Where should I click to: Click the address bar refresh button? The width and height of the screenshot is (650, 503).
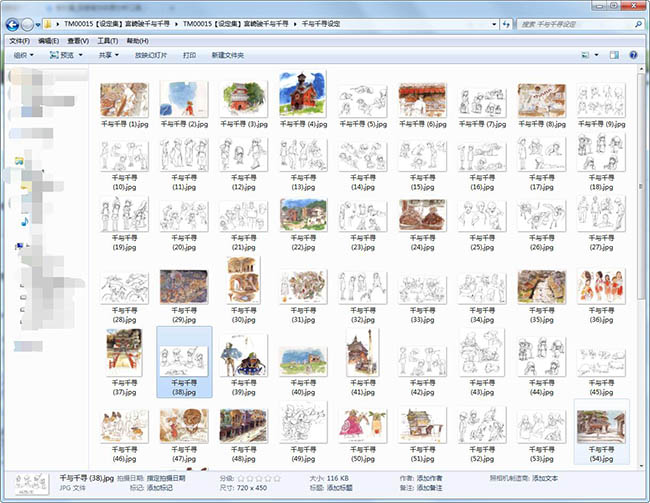point(506,24)
